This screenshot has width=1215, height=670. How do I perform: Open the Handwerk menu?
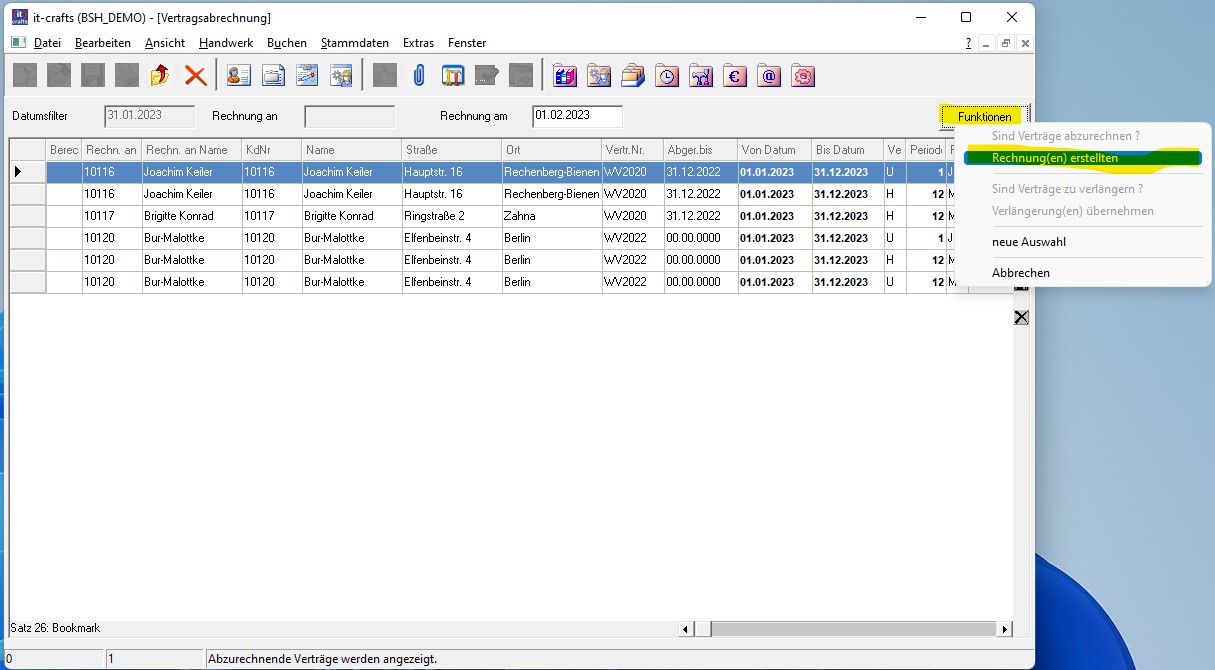[226, 43]
